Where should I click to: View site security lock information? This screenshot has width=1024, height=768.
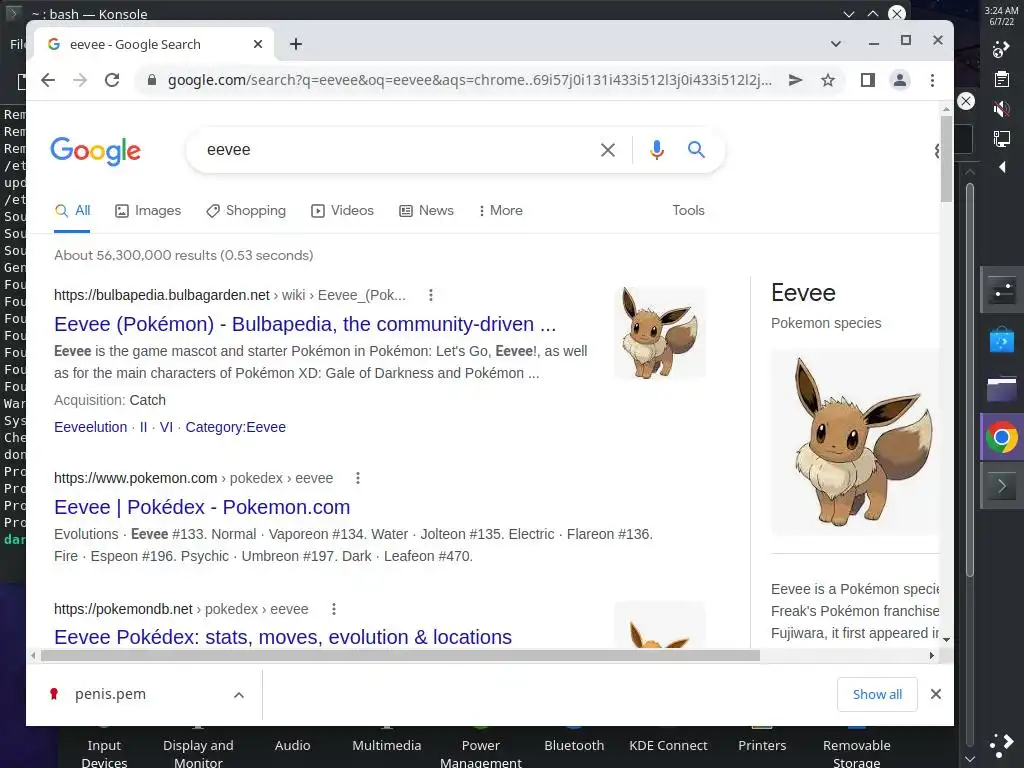pyautogui.click(x=152, y=80)
